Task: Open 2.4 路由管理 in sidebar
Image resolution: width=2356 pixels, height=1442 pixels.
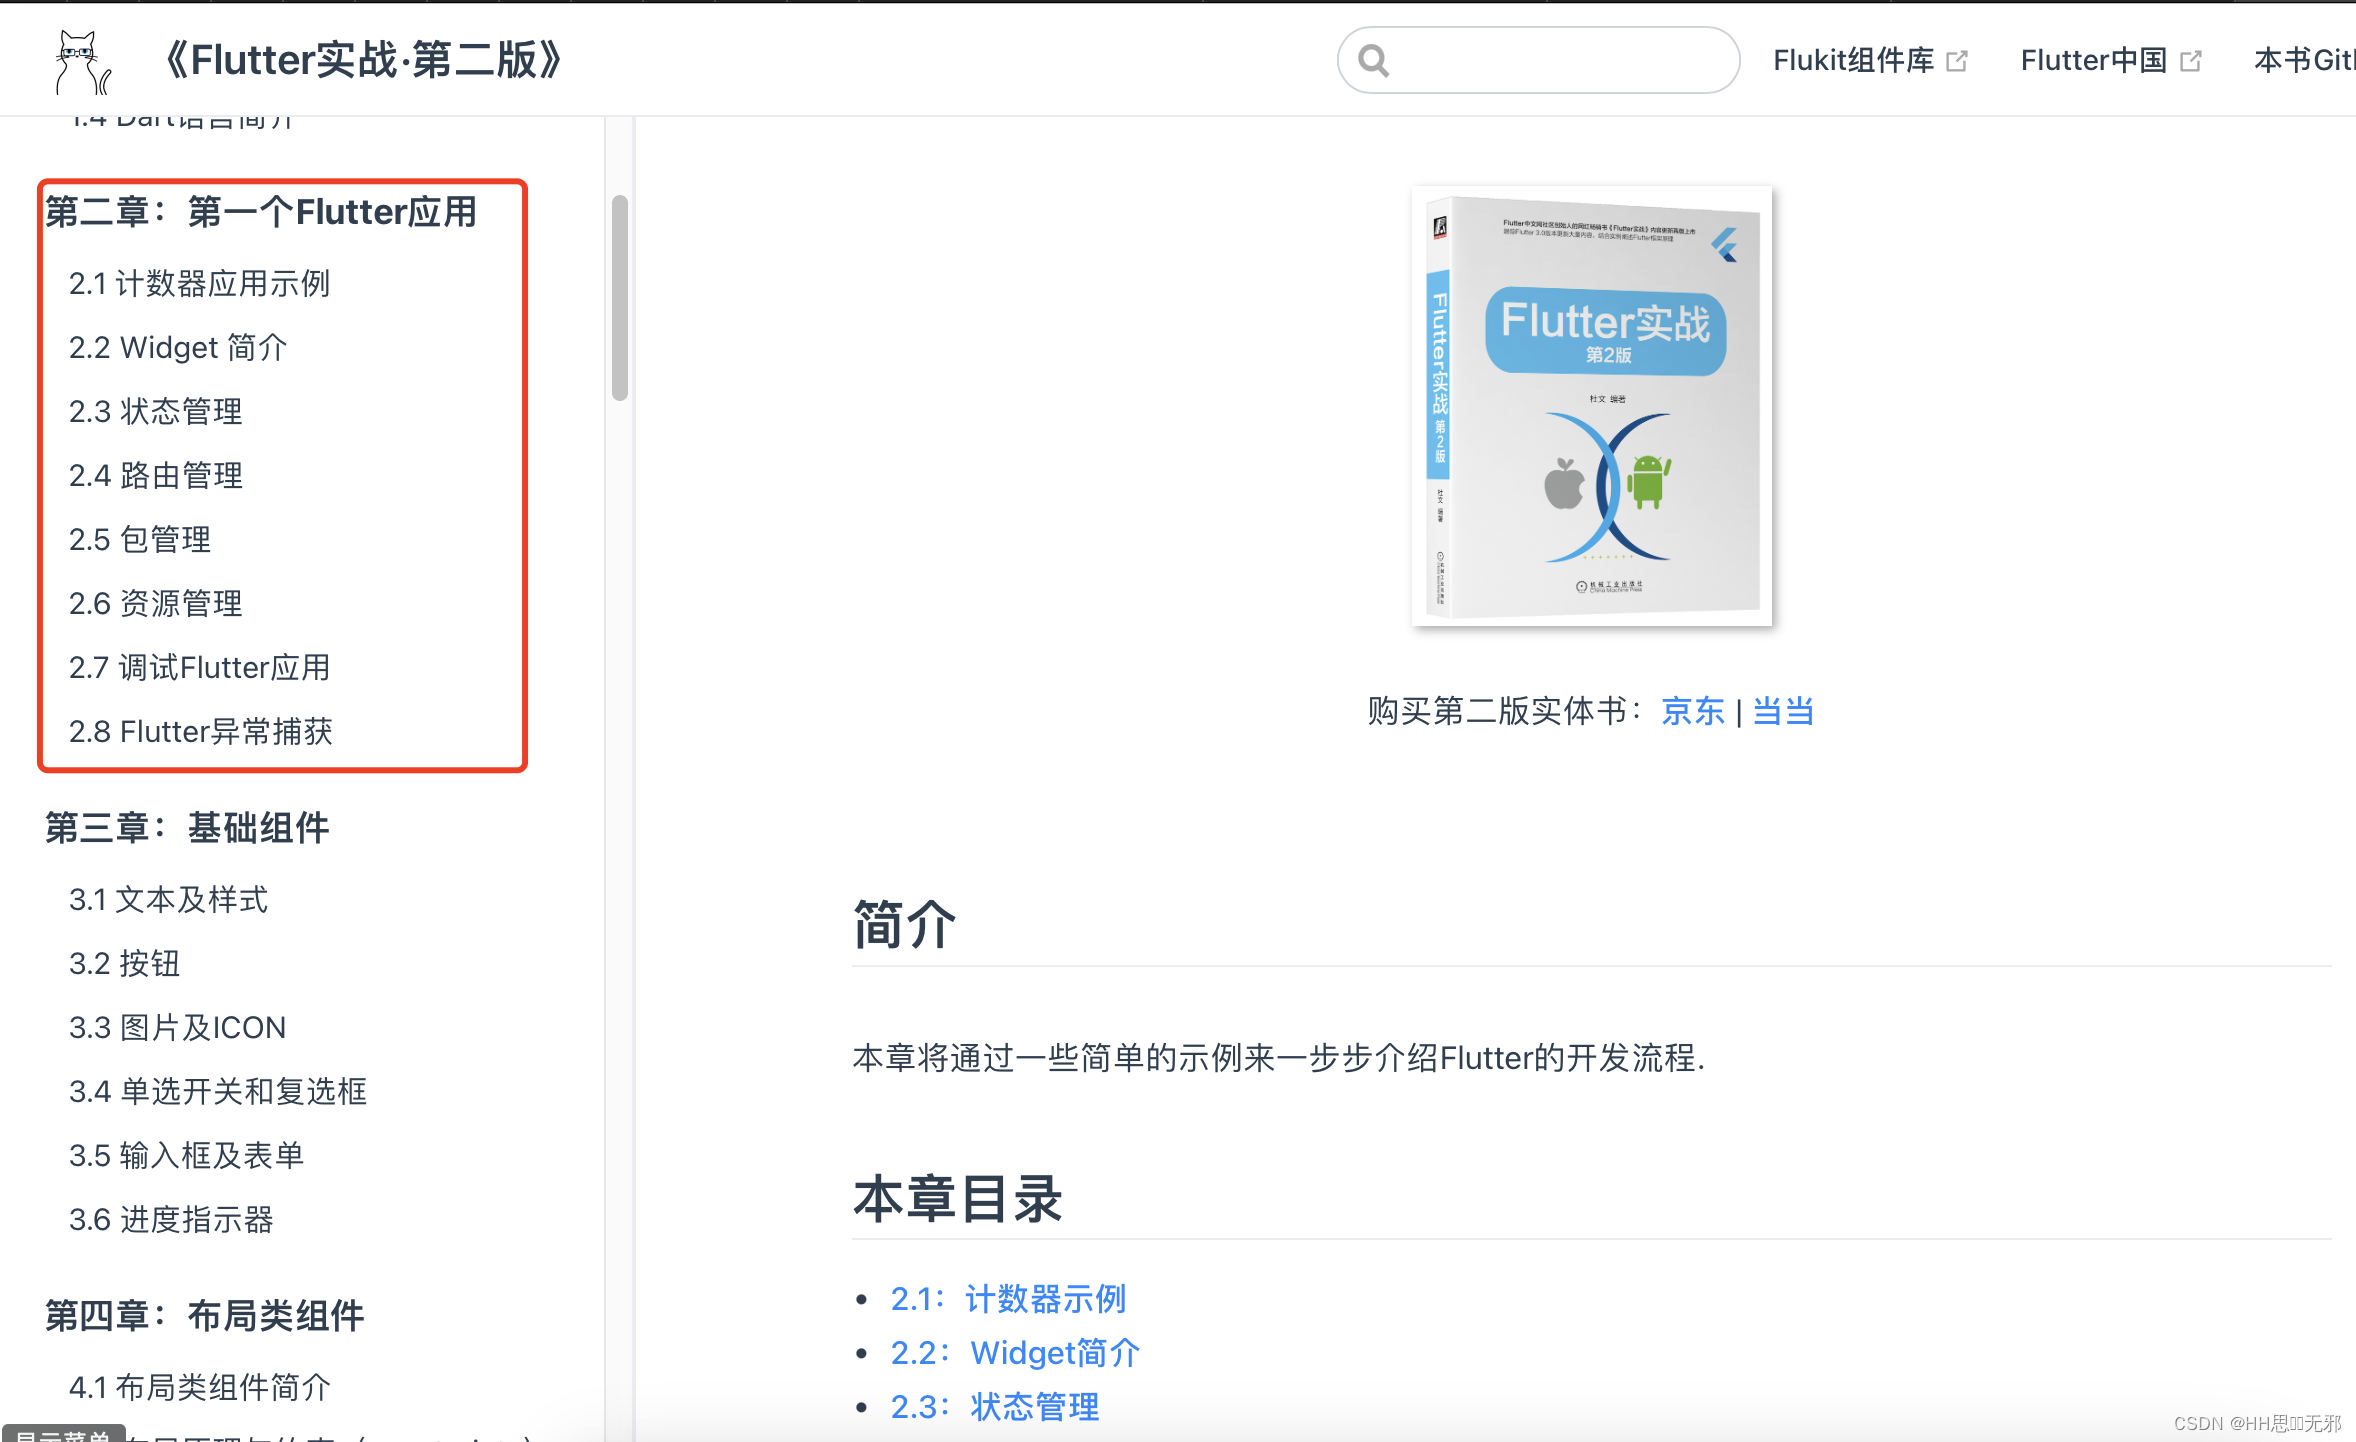Action: click(x=155, y=476)
